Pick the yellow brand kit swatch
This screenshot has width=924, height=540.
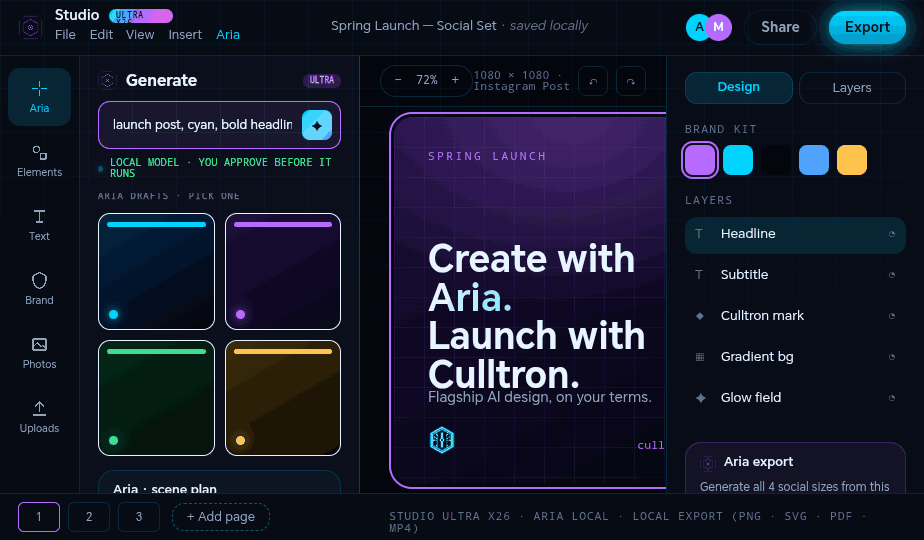[x=852, y=160]
